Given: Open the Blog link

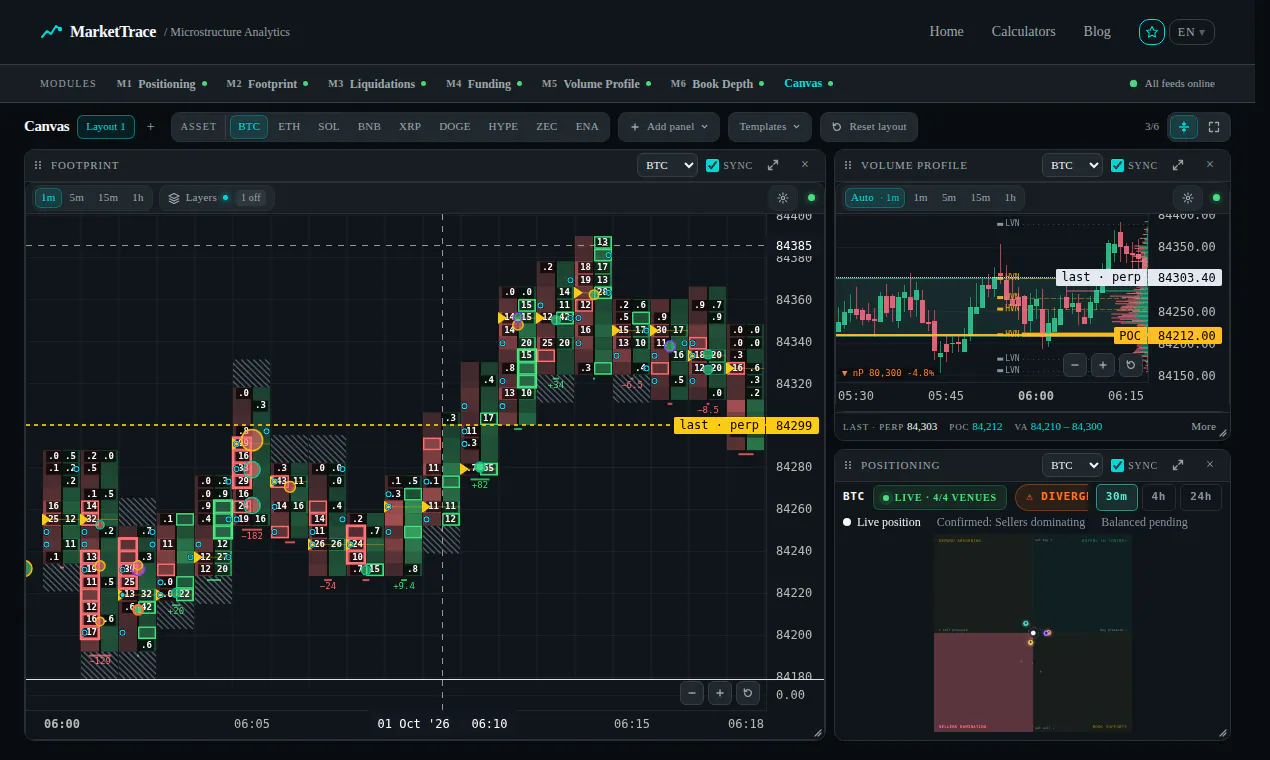Looking at the screenshot, I should pos(1097,32).
